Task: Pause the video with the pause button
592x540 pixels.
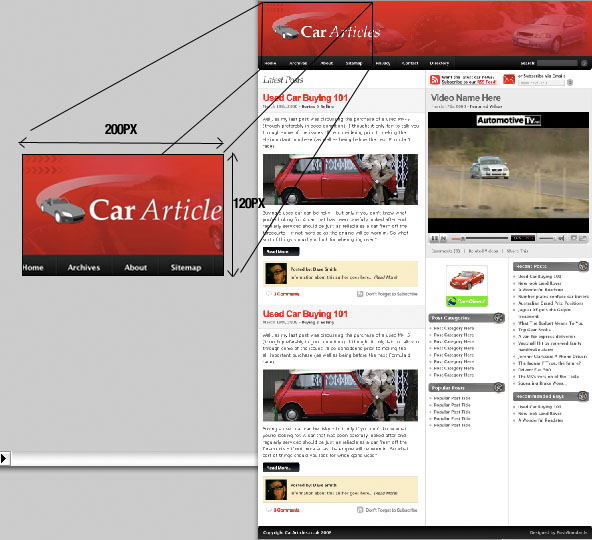Action: click(435, 238)
